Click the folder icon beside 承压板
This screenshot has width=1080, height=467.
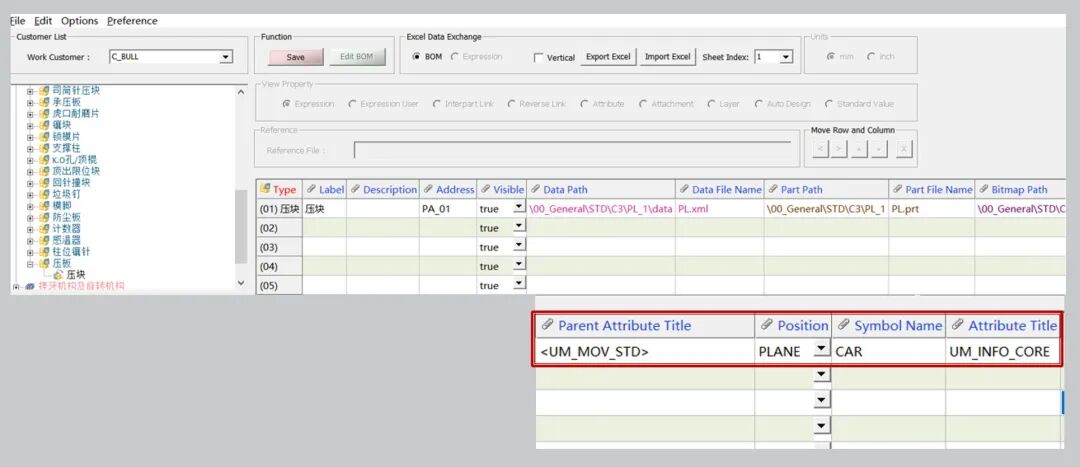pos(45,102)
